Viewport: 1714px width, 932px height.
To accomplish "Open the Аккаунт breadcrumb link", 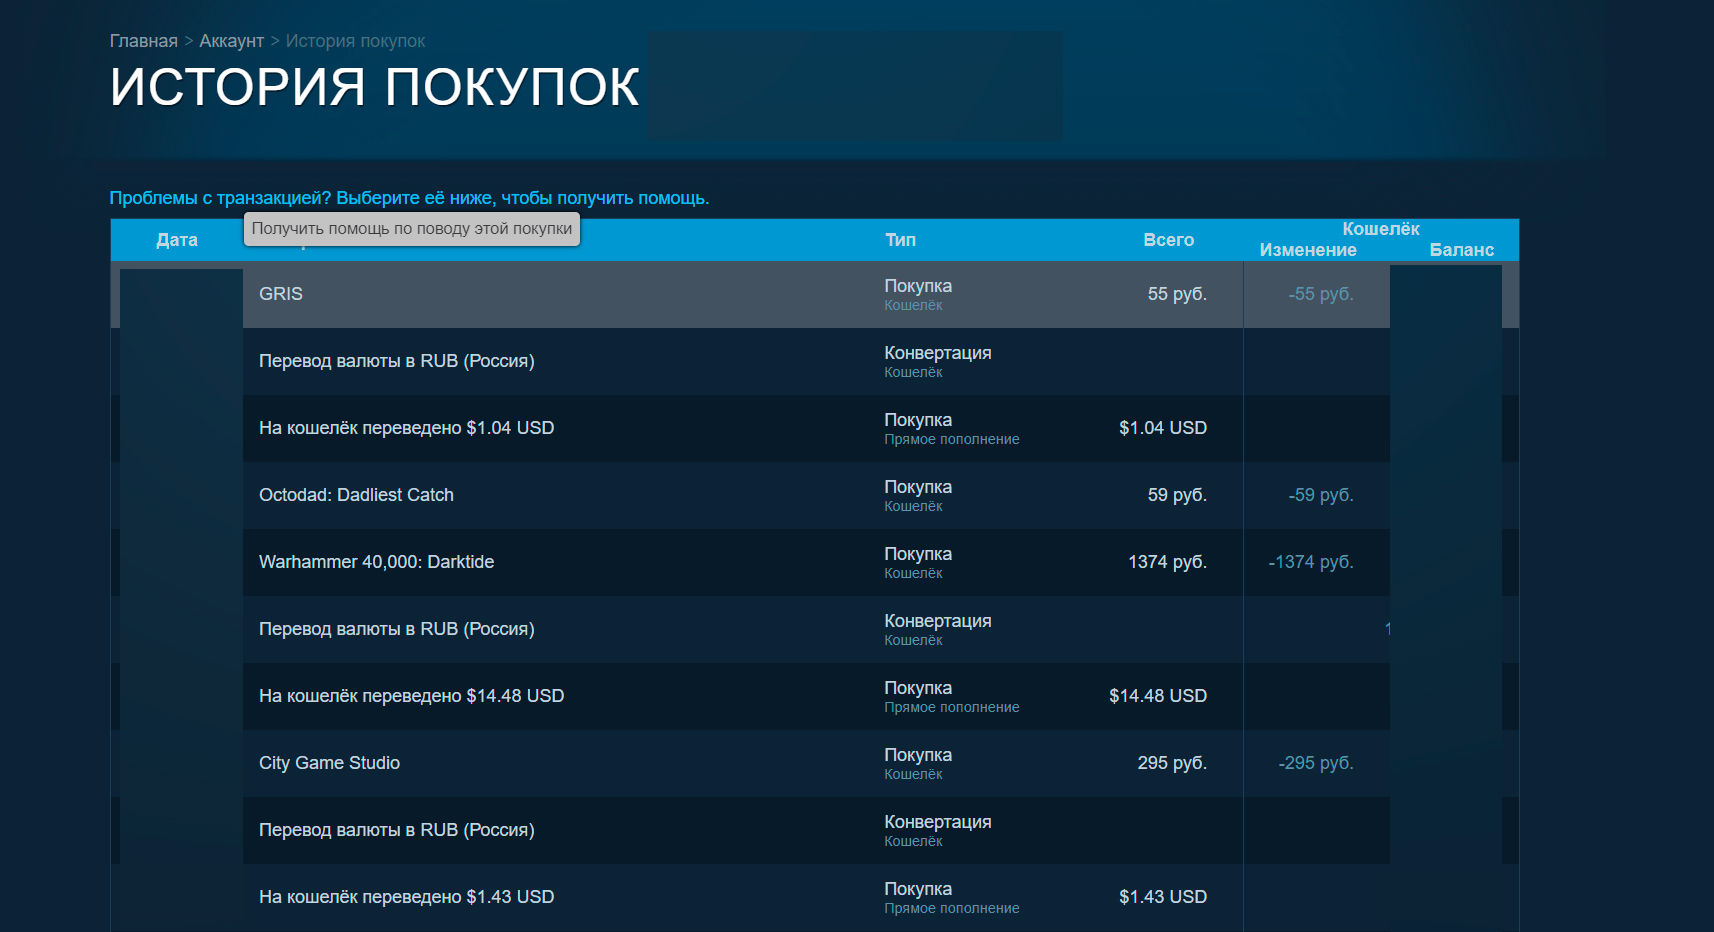I will tap(231, 41).
